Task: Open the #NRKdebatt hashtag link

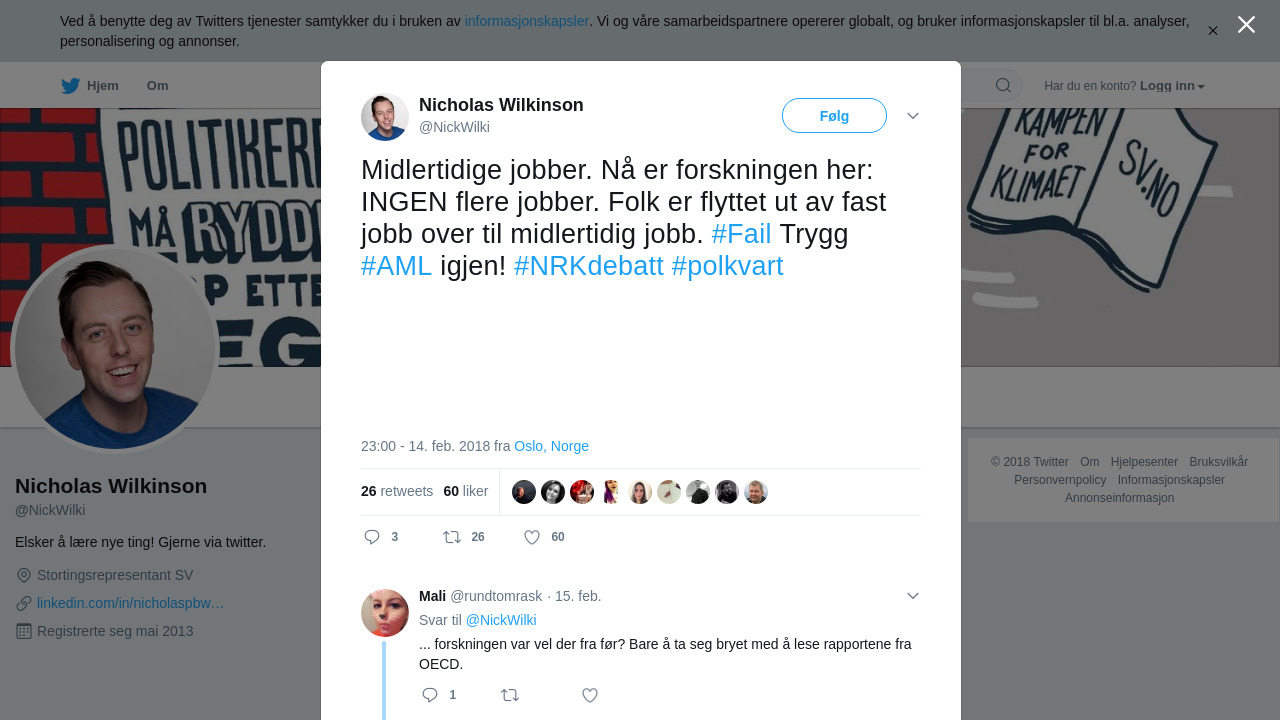Action: point(588,266)
